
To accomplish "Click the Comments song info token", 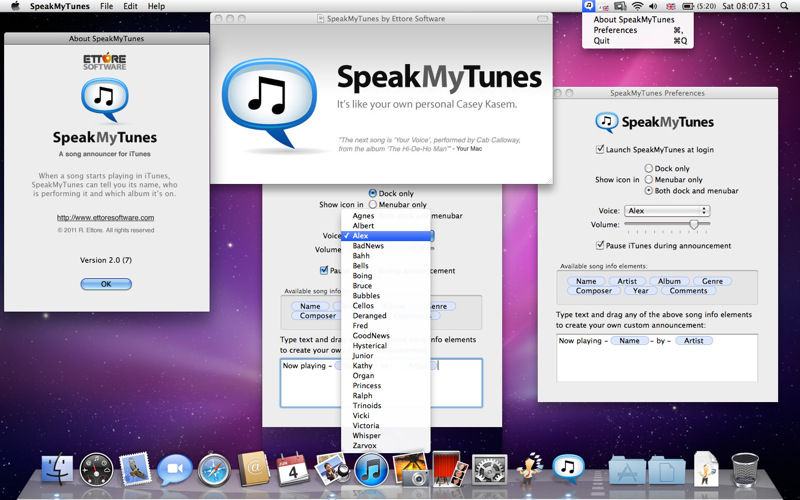I will point(688,291).
